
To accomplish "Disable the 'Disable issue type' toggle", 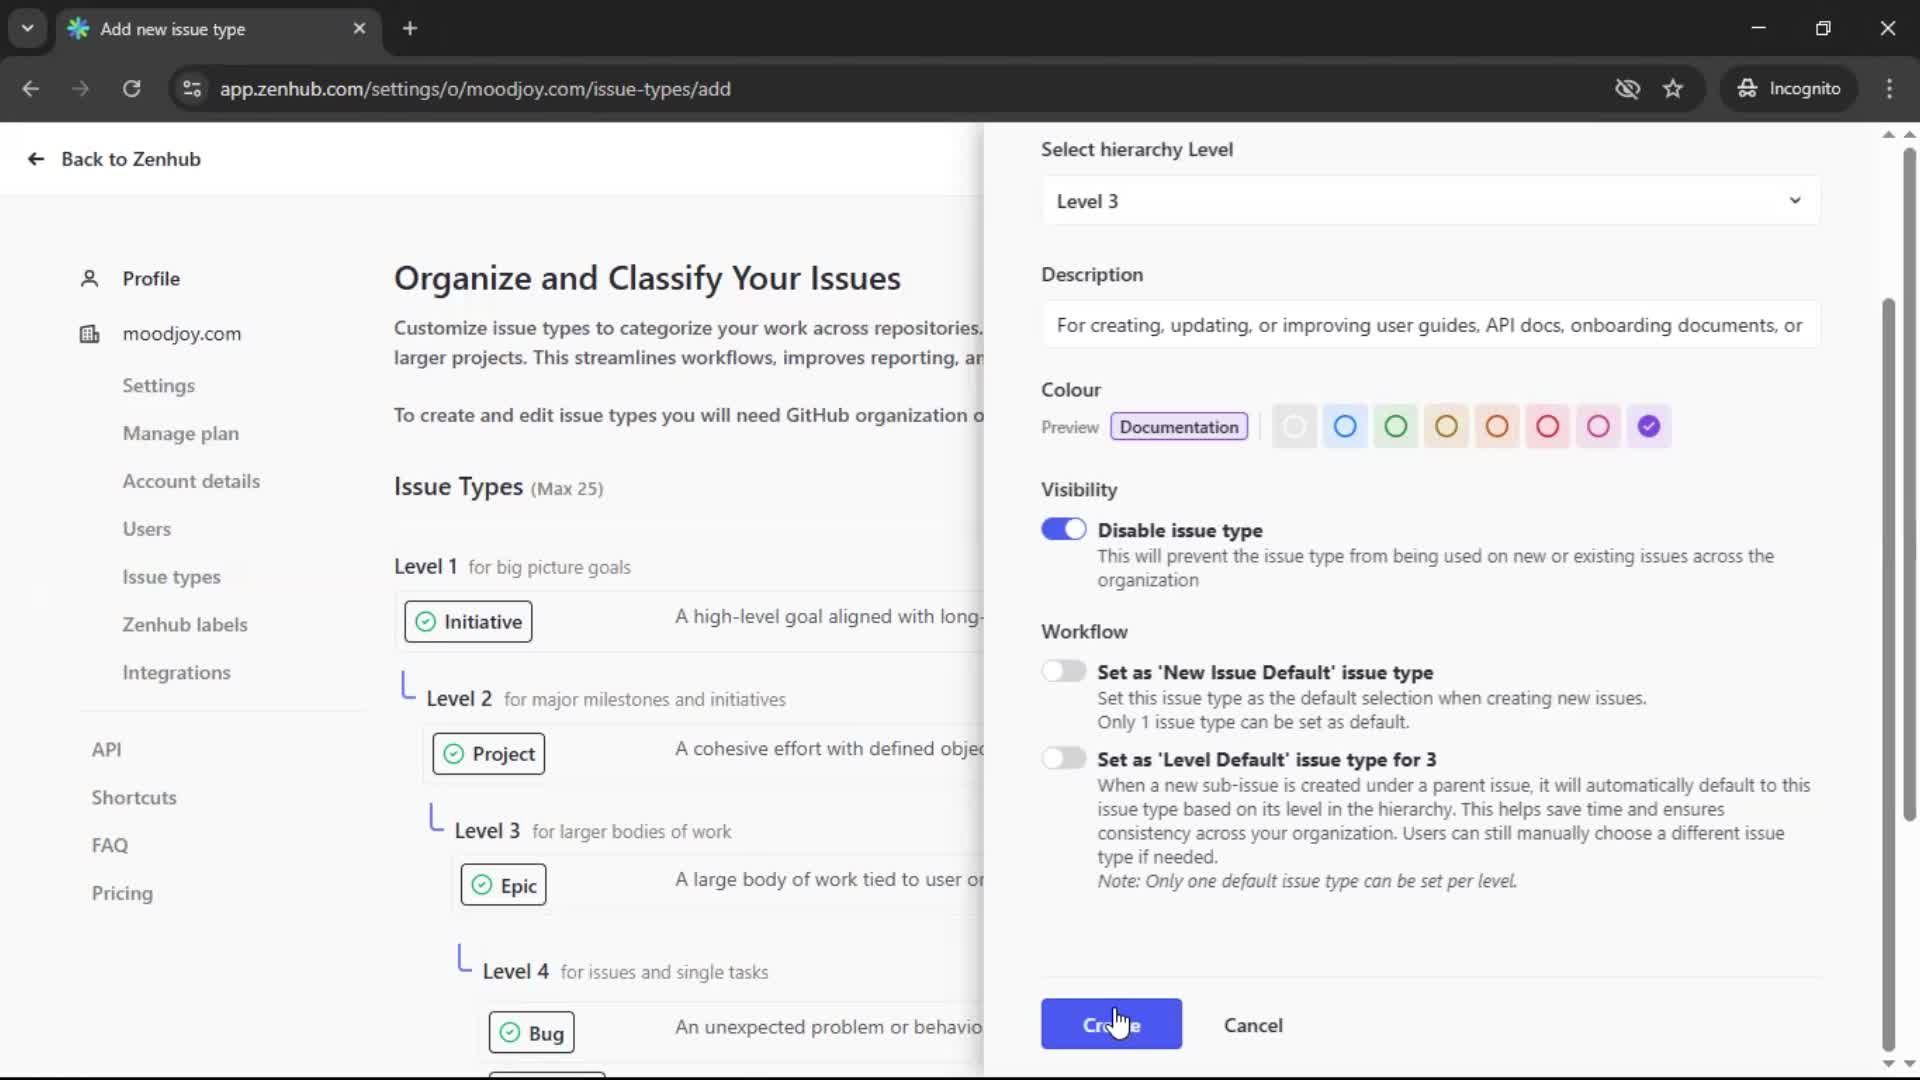I will 1064,528.
